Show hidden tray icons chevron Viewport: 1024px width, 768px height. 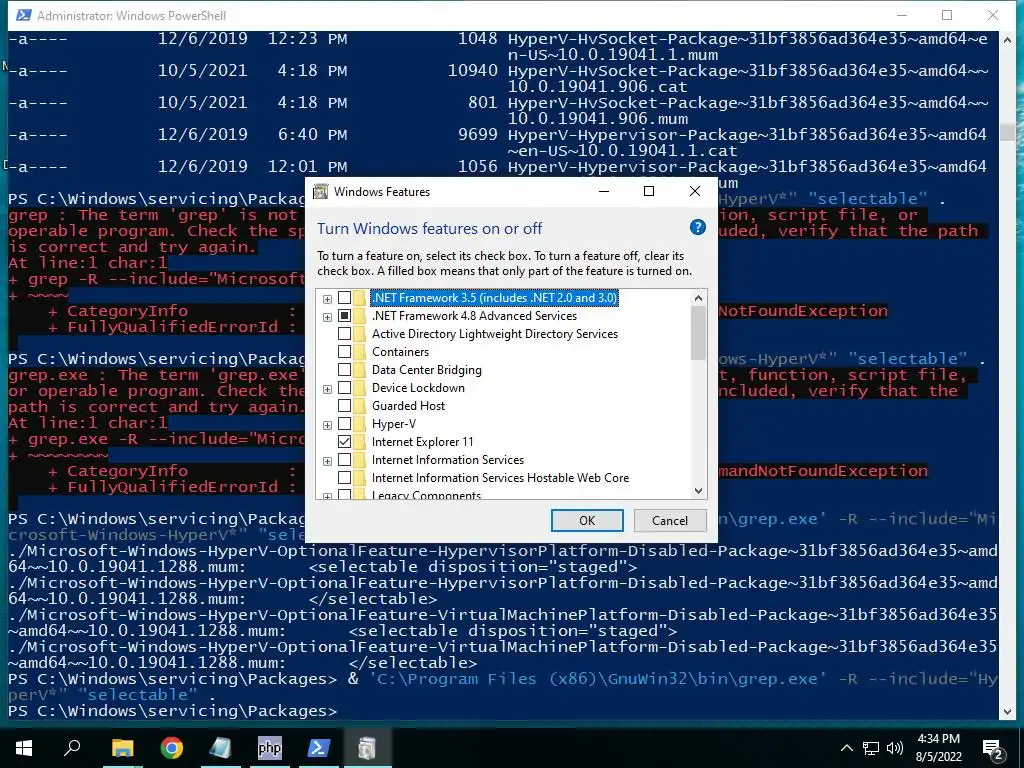point(846,748)
